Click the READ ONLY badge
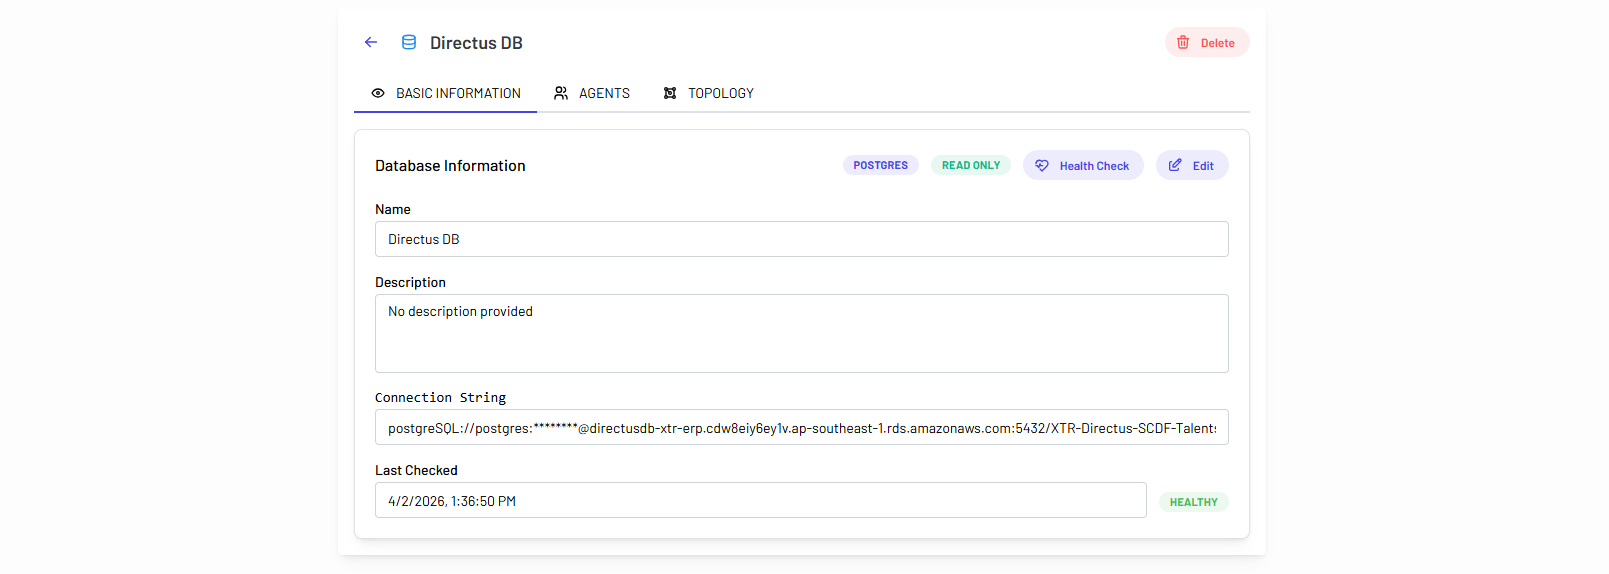This screenshot has height=574, width=1609. pyautogui.click(x=971, y=165)
